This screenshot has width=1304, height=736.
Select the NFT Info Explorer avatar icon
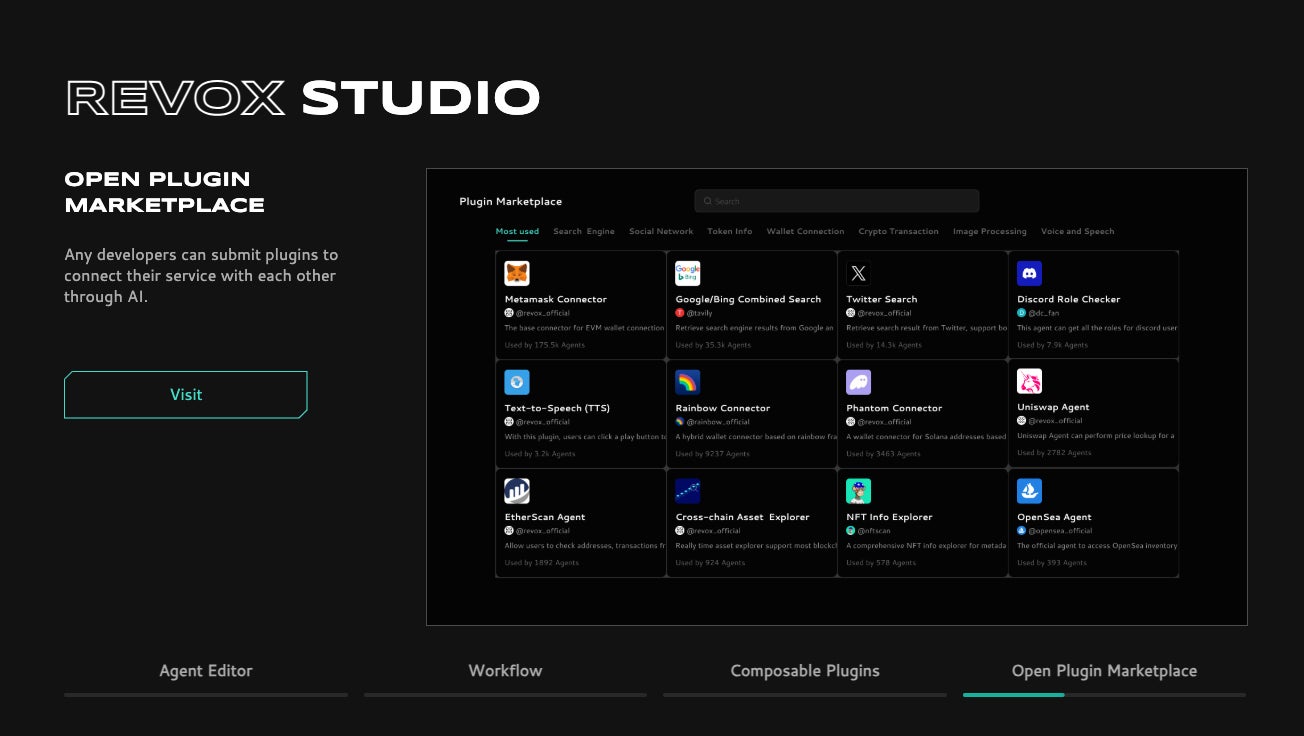(859, 491)
